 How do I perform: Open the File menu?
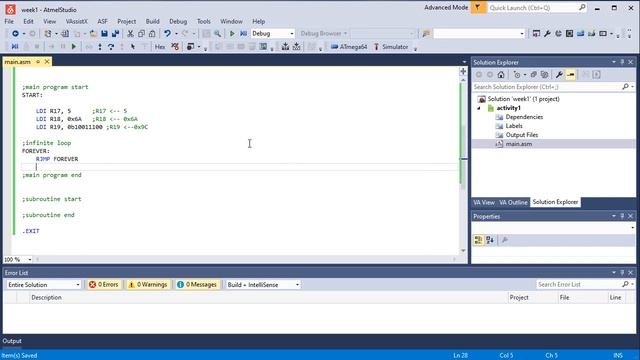tap(9, 21)
